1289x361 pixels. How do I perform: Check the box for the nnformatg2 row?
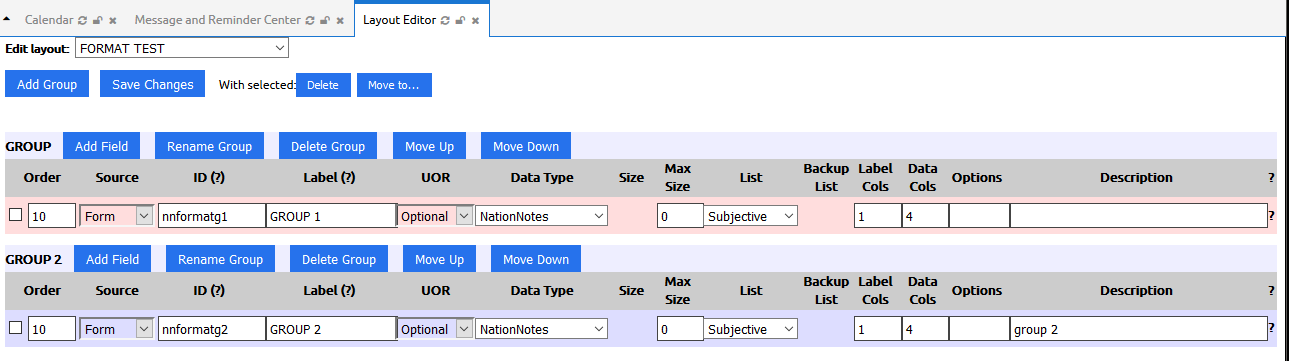pos(15,328)
